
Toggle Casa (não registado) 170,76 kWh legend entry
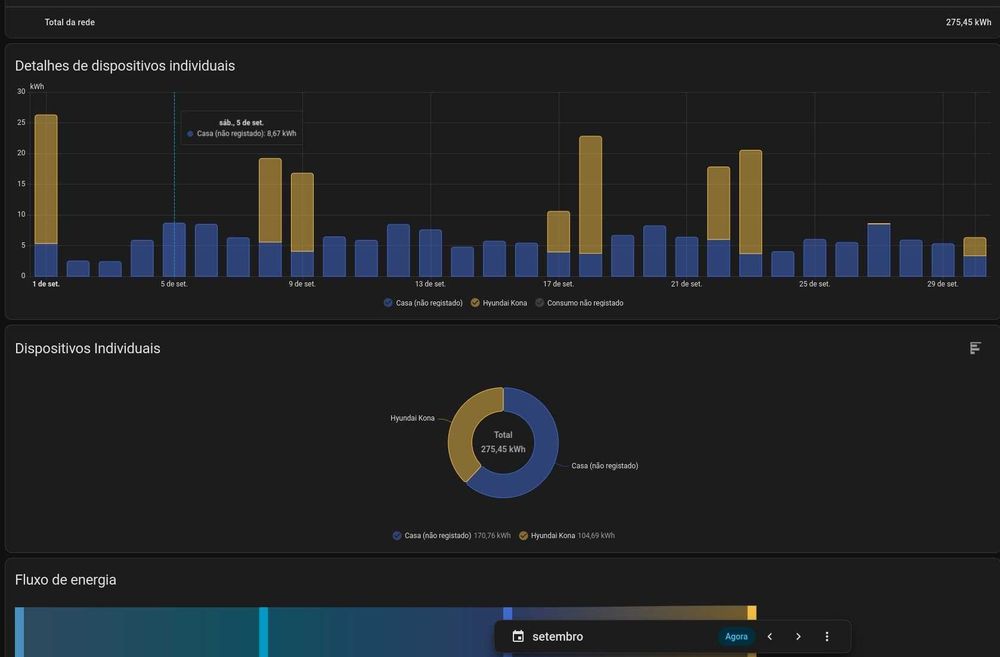click(x=452, y=536)
